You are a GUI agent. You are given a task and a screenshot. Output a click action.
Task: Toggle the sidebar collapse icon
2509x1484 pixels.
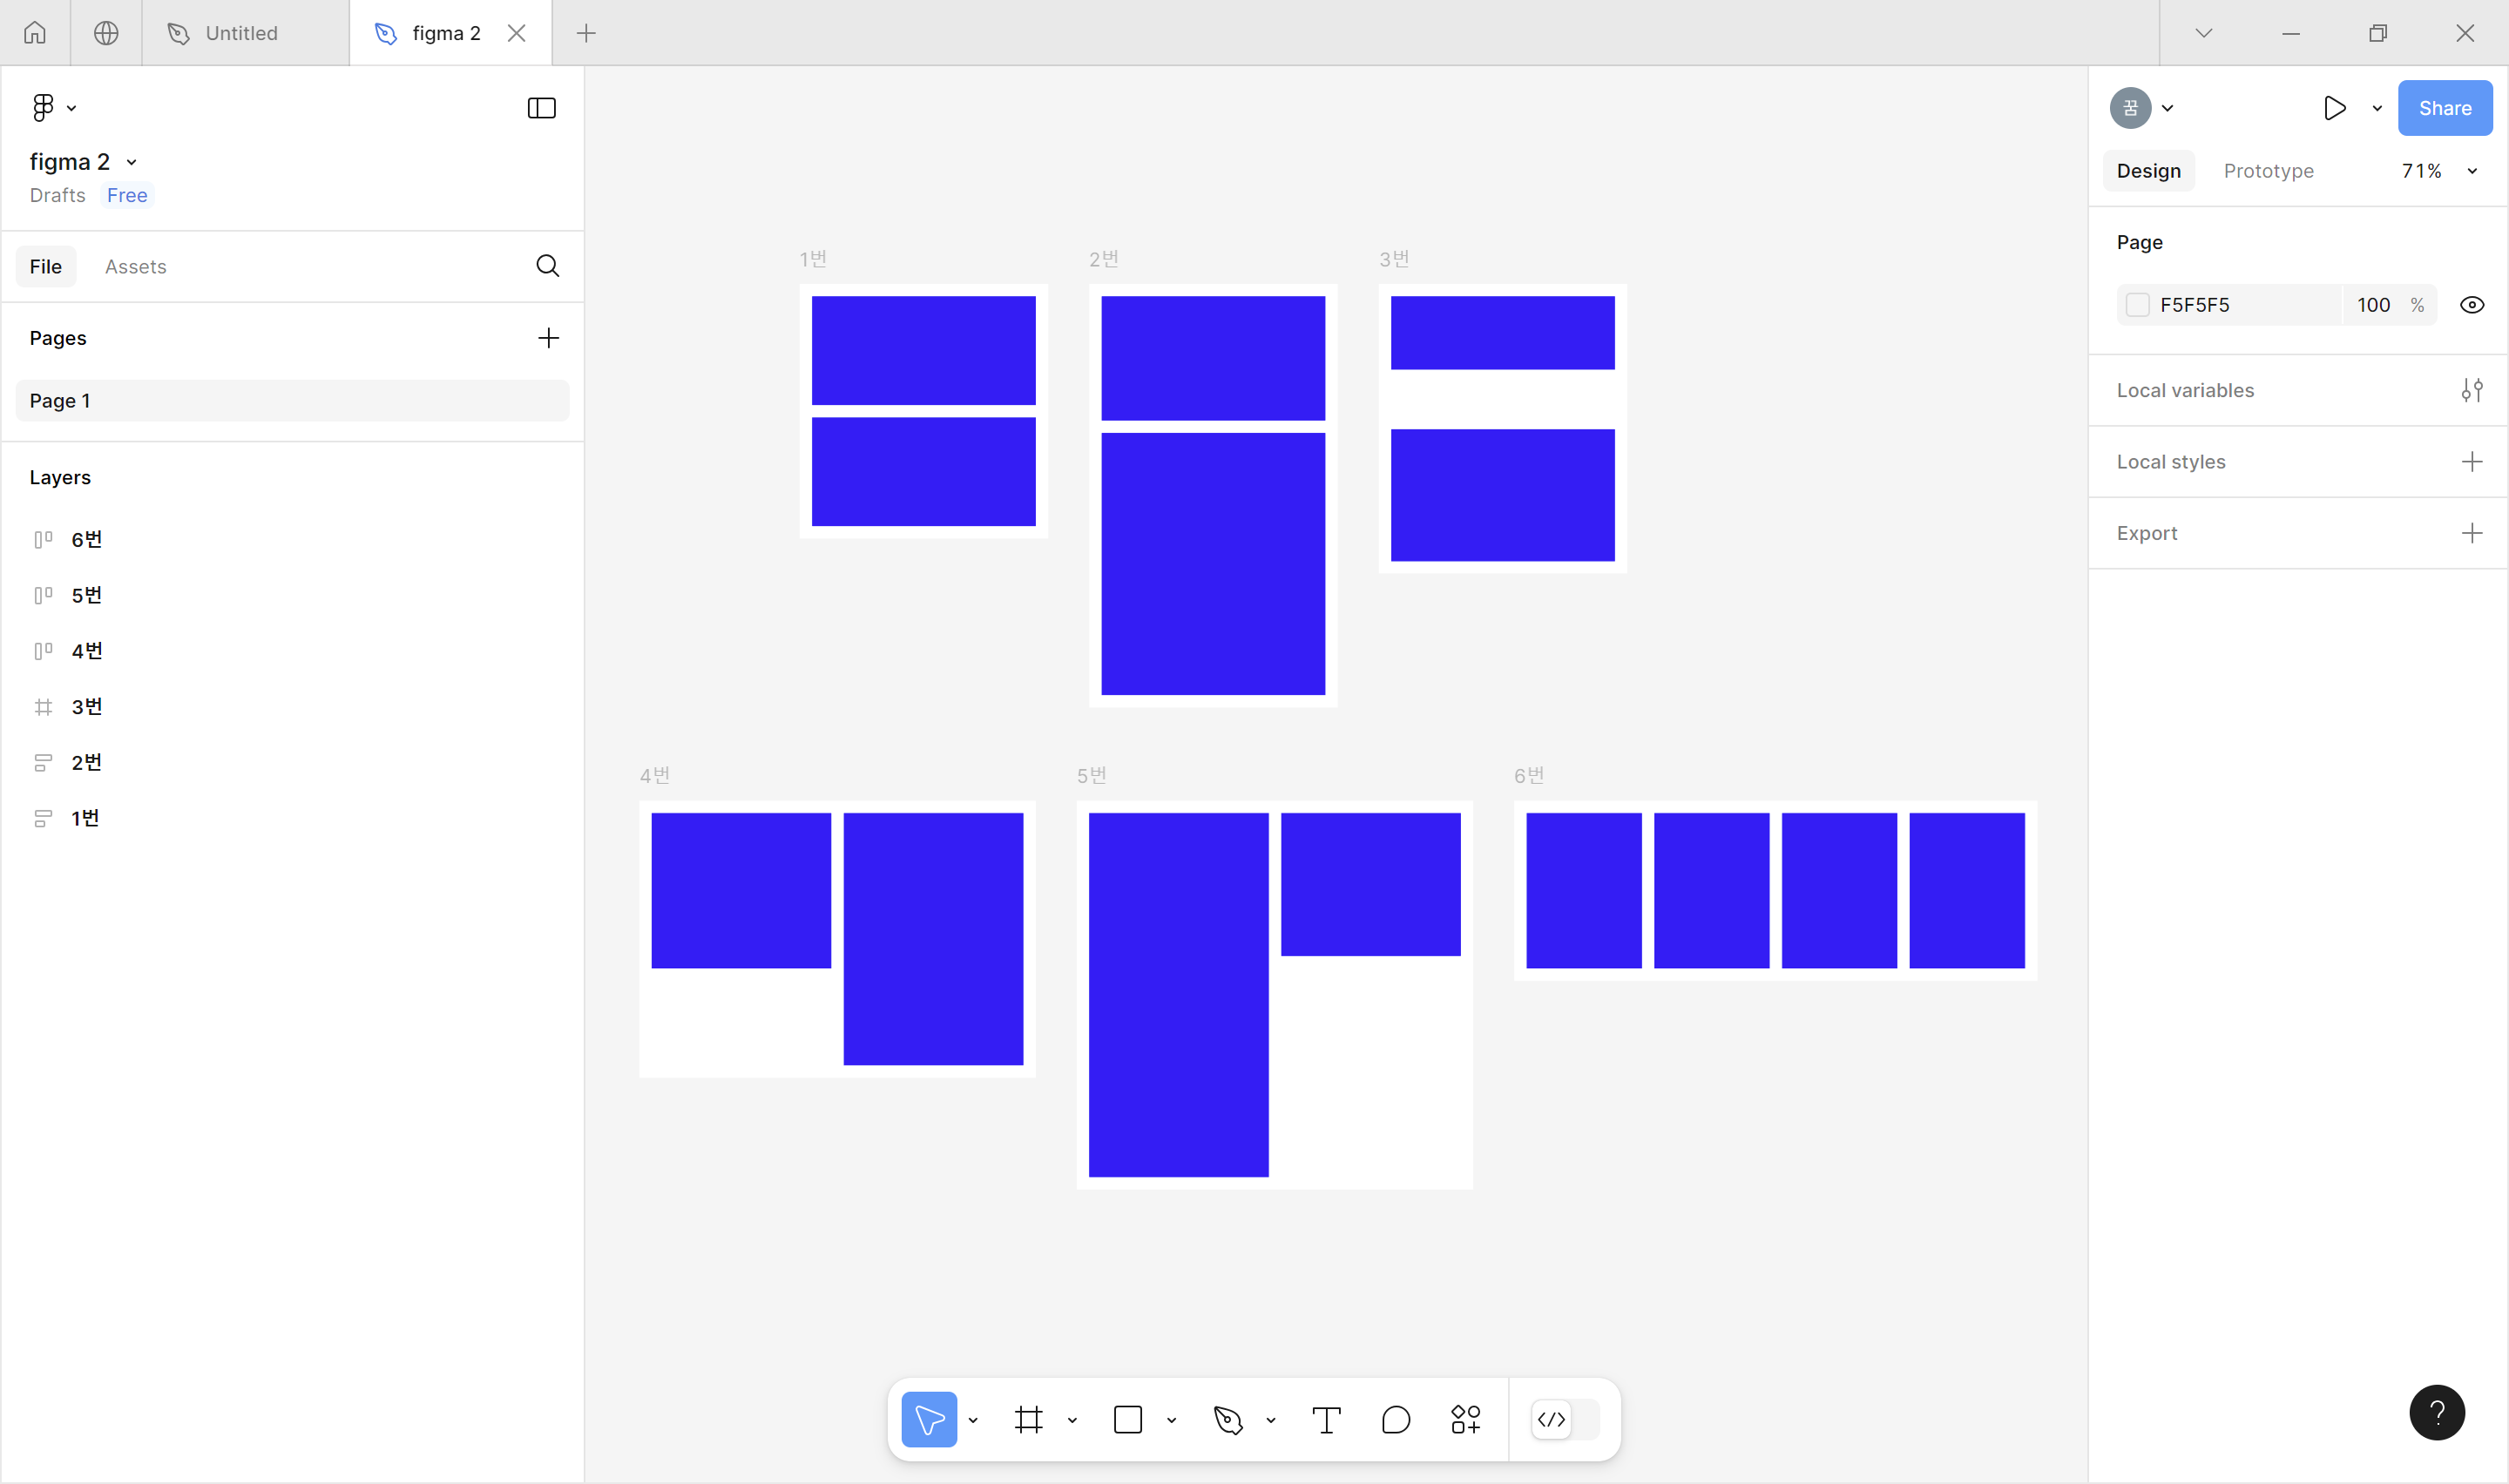click(x=541, y=108)
